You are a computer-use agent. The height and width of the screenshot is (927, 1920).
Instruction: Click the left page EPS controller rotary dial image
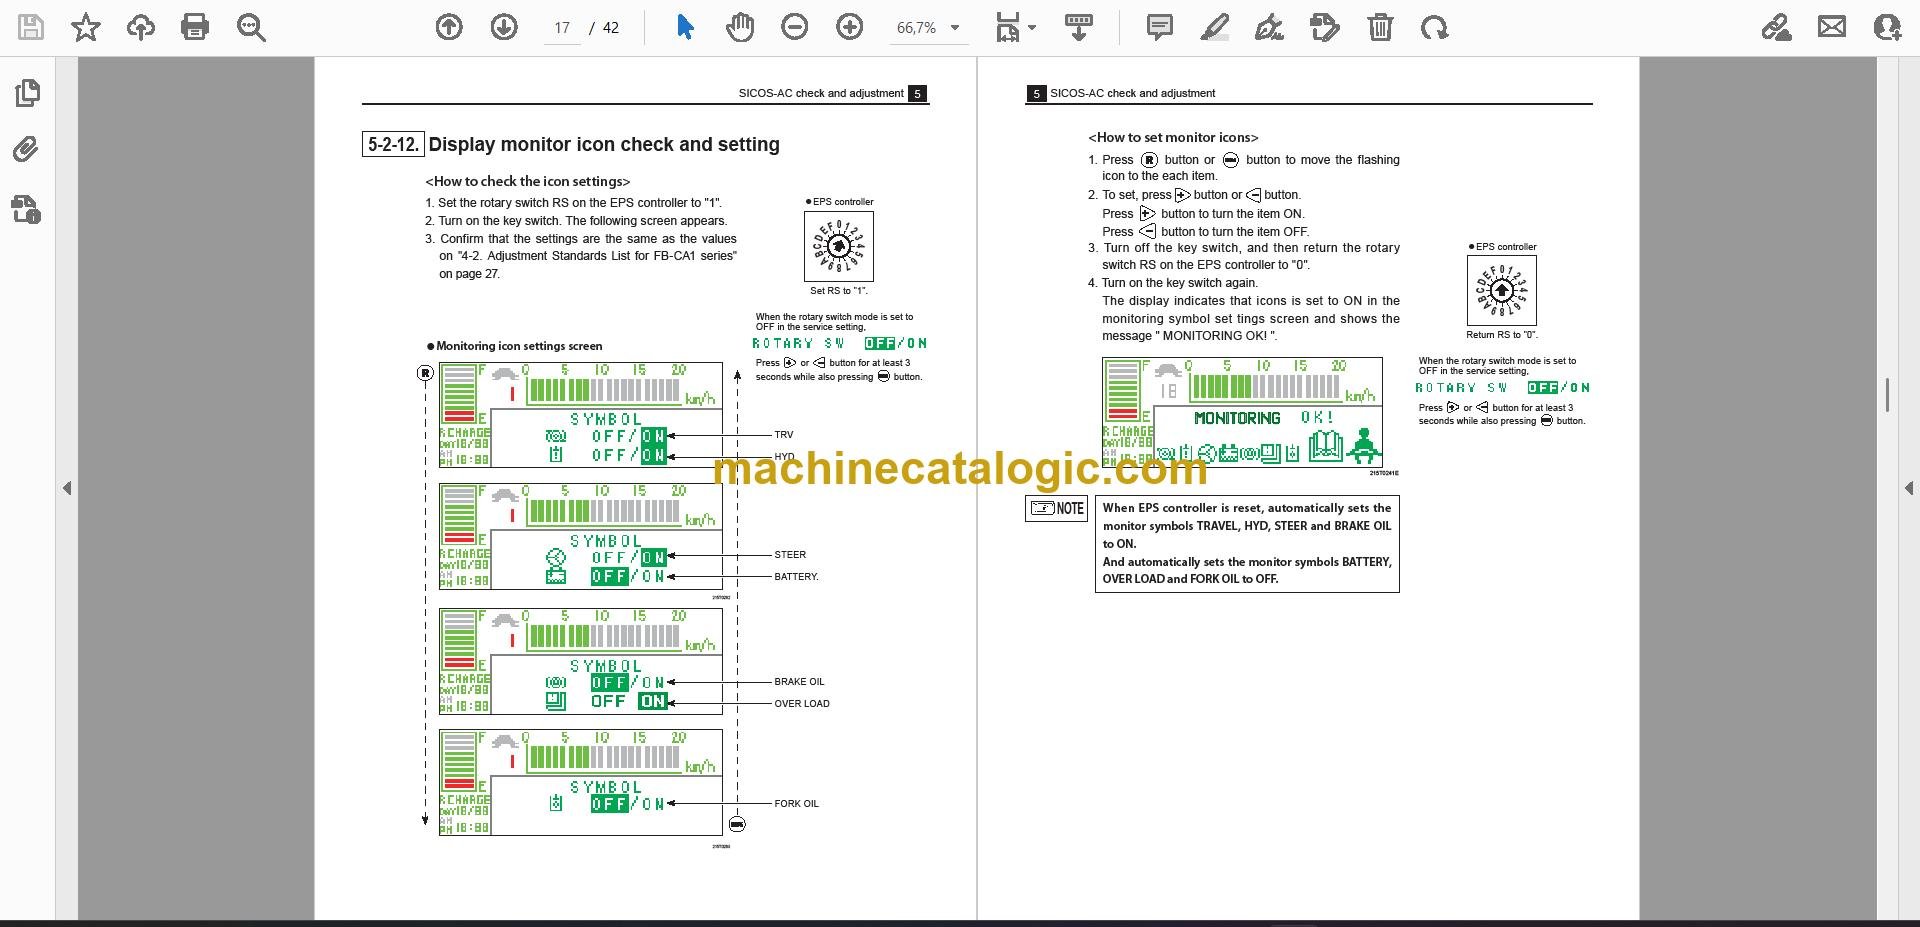[x=839, y=246]
